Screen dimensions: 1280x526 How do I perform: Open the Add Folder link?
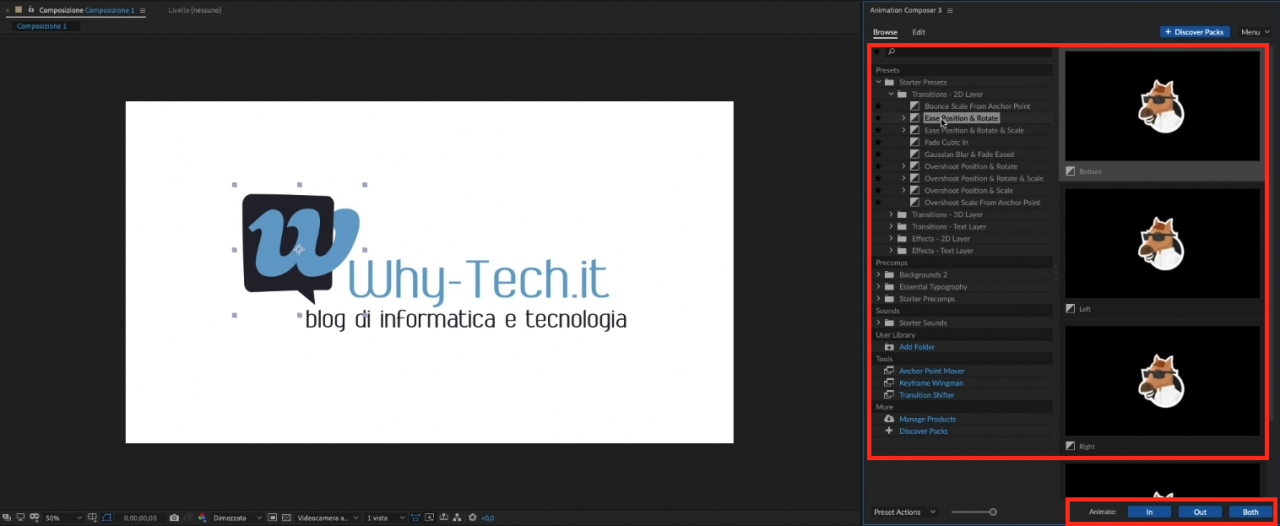pos(917,347)
